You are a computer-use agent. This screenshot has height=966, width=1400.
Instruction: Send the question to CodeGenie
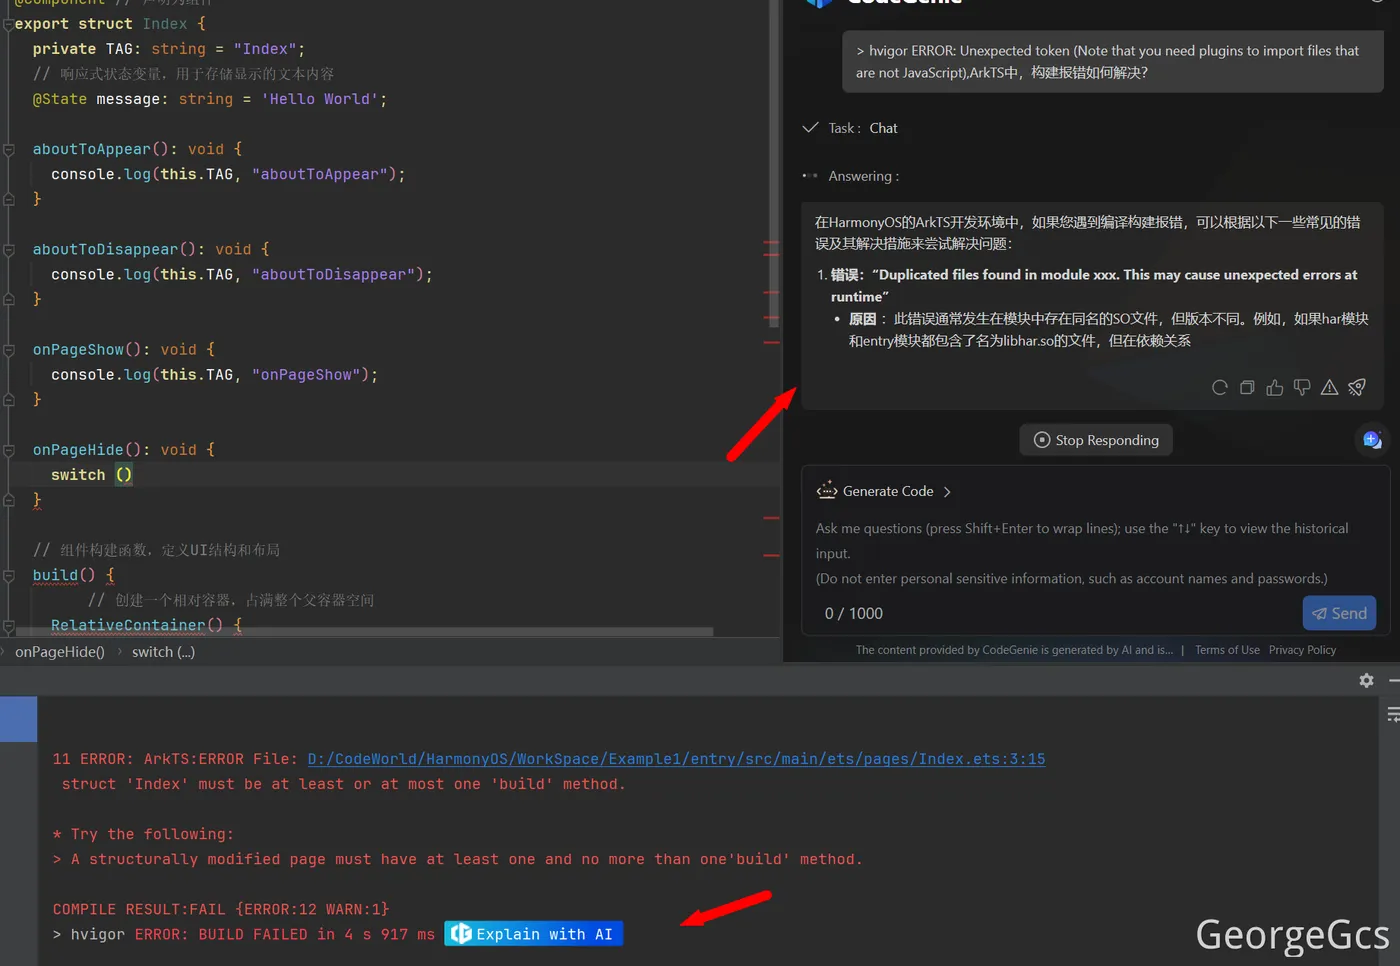(1339, 613)
